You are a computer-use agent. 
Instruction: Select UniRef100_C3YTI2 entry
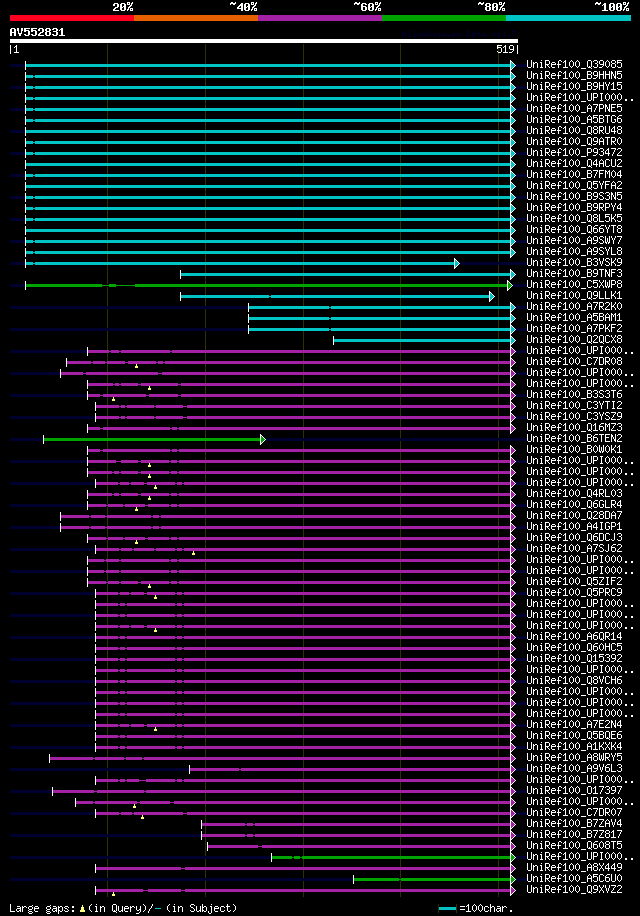click(574, 405)
